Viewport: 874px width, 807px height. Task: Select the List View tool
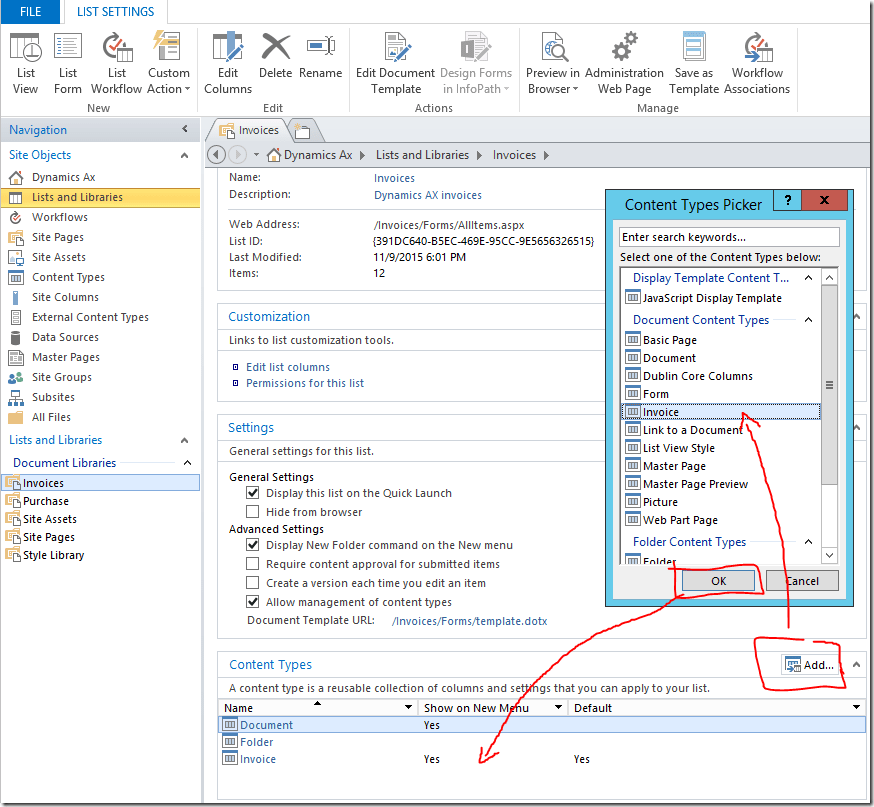pos(25,60)
